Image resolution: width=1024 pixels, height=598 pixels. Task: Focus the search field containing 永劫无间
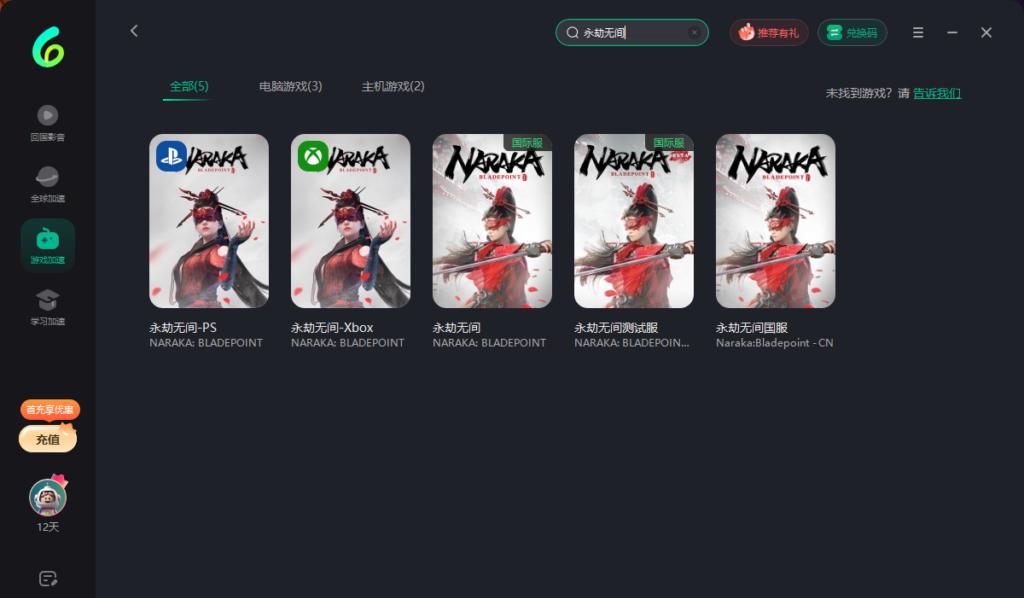pos(632,33)
